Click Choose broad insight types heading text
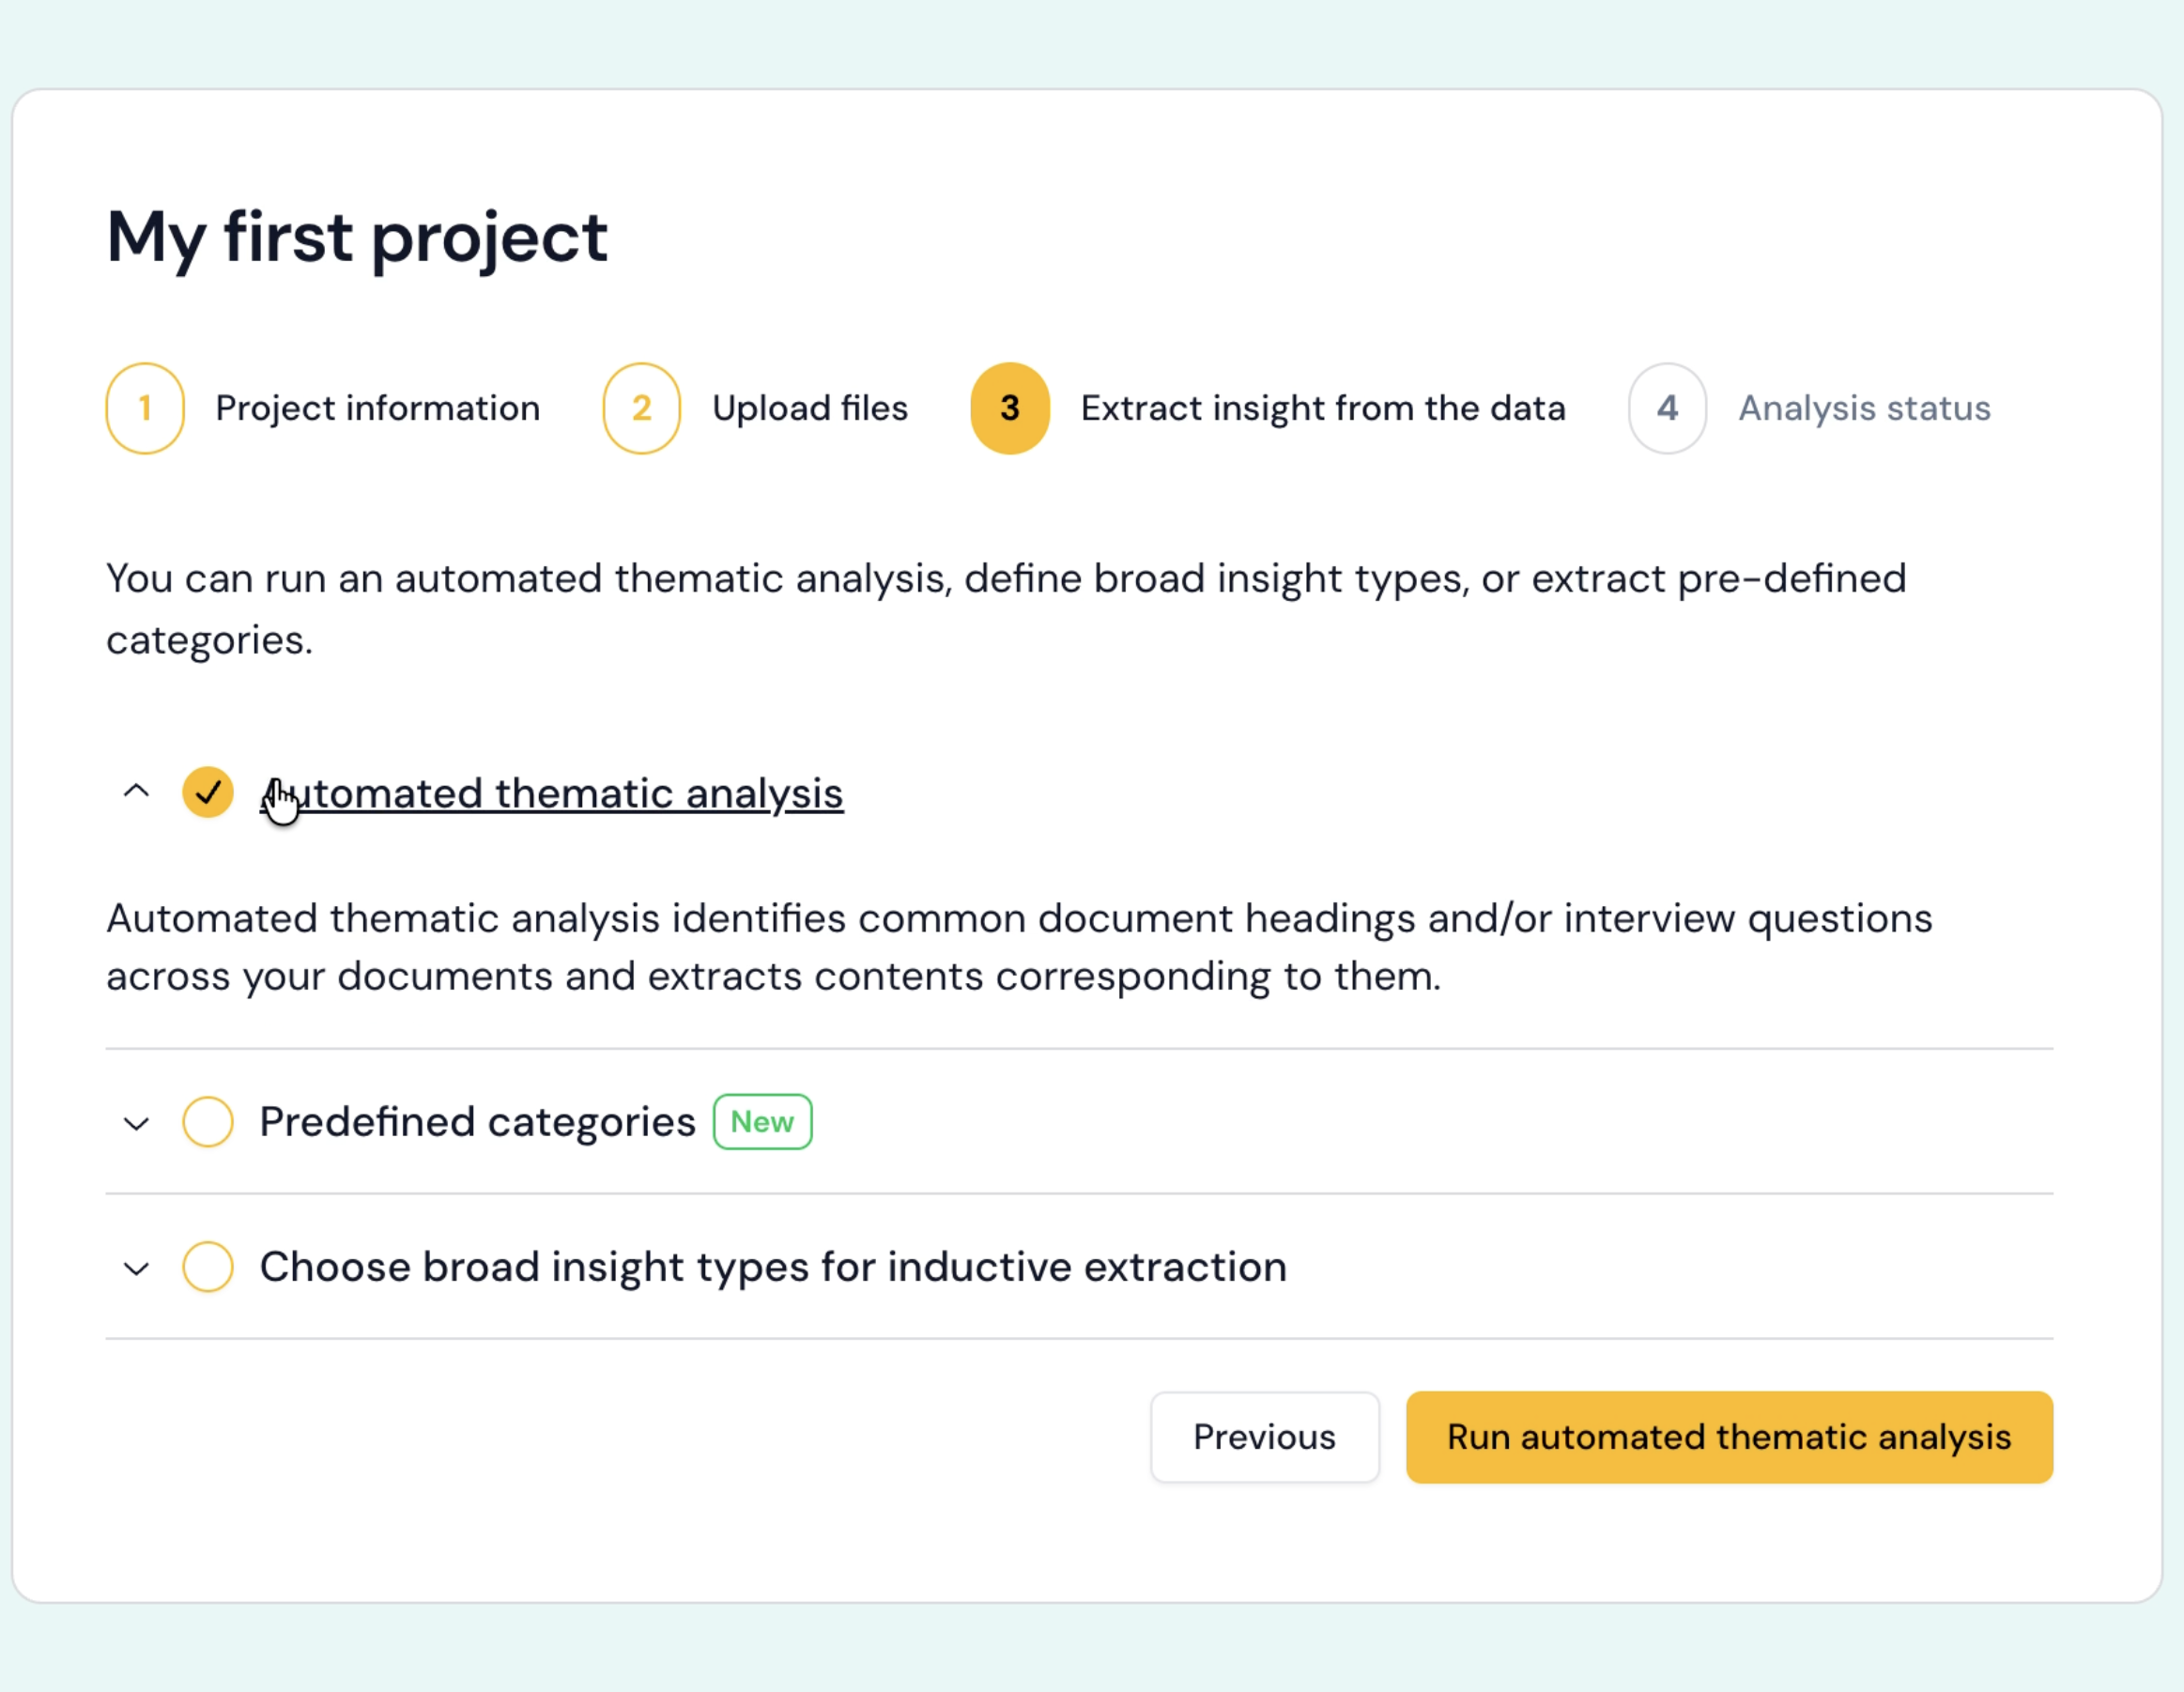The width and height of the screenshot is (2184, 1692). pos(773,1267)
